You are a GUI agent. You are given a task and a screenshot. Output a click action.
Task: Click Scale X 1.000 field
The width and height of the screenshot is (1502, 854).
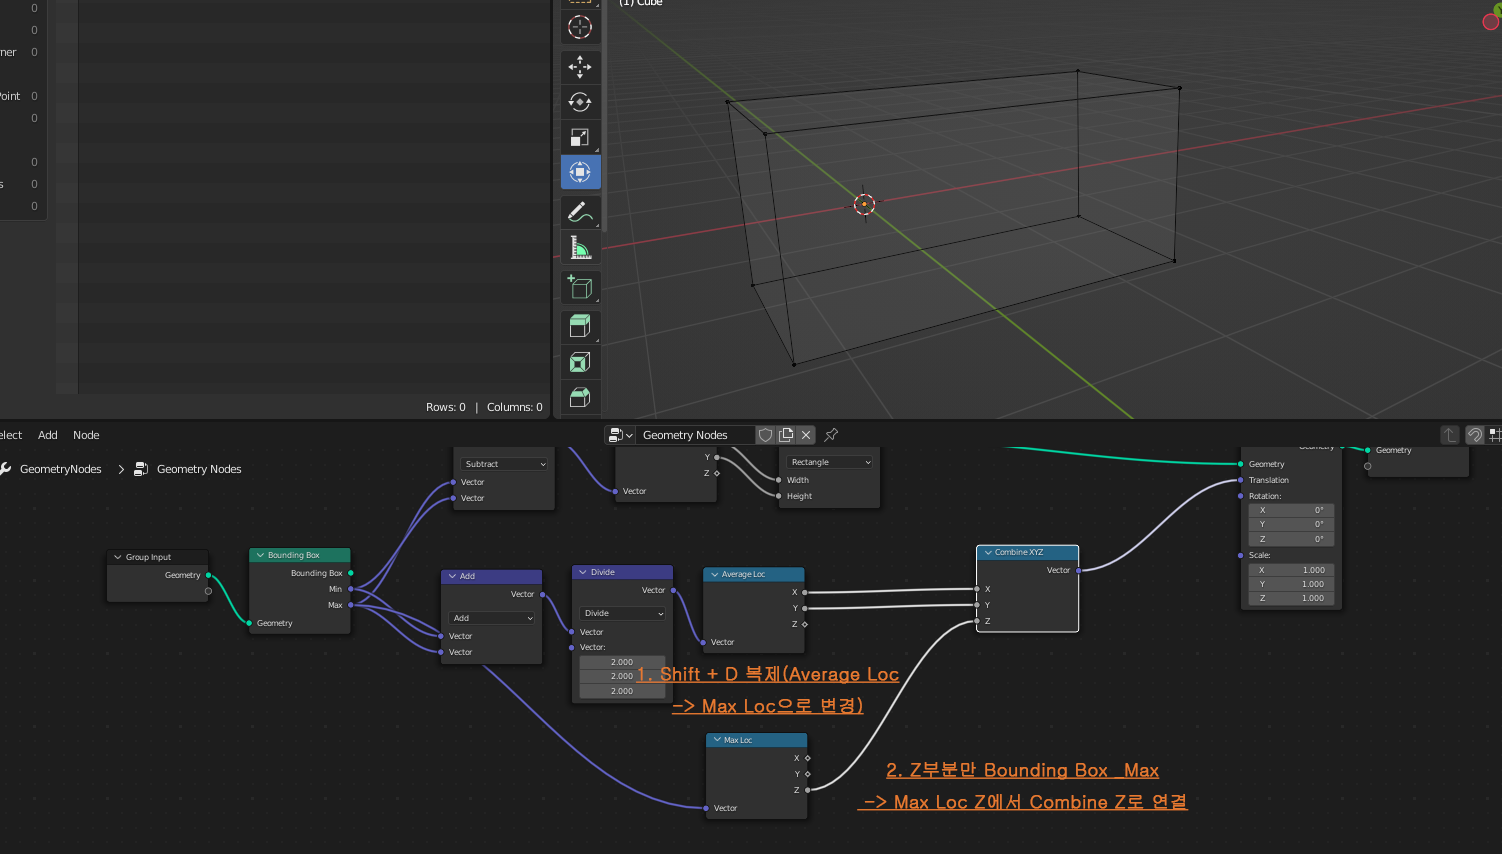click(1291, 570)
